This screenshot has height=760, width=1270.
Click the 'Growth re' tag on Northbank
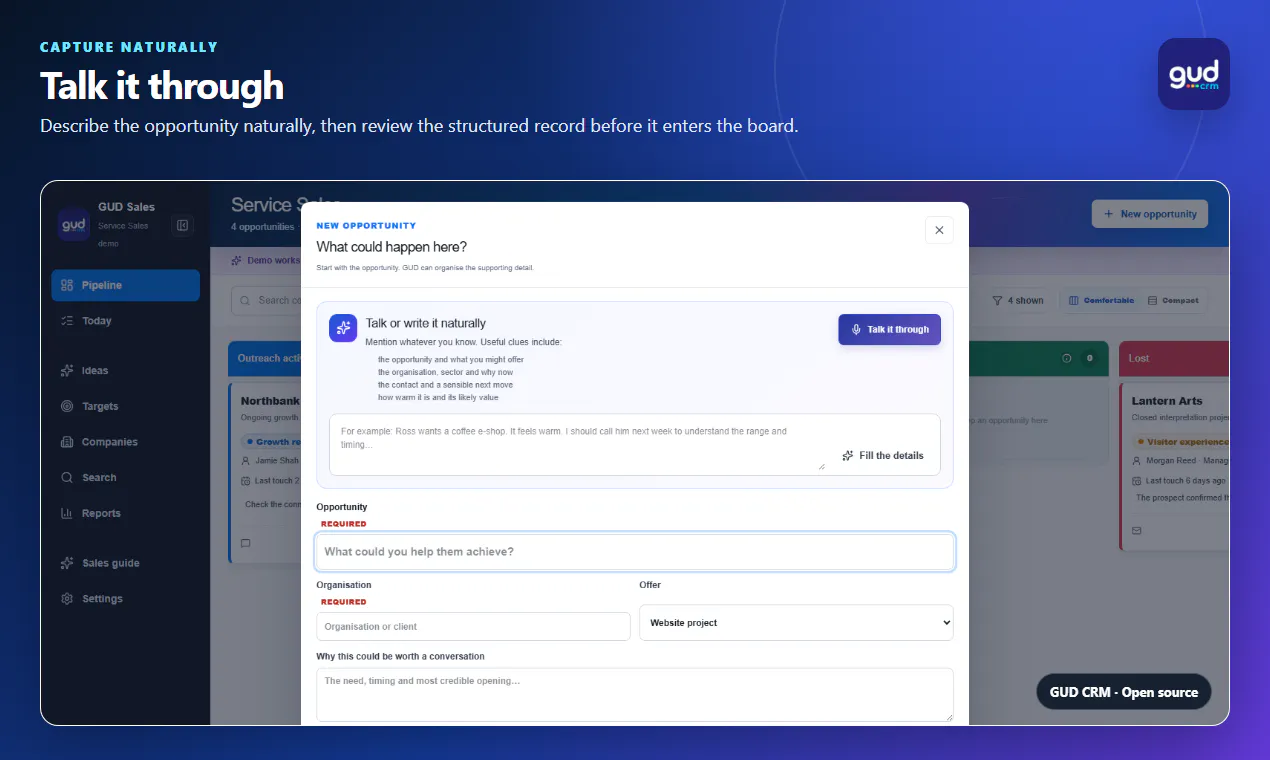(270, 441)
